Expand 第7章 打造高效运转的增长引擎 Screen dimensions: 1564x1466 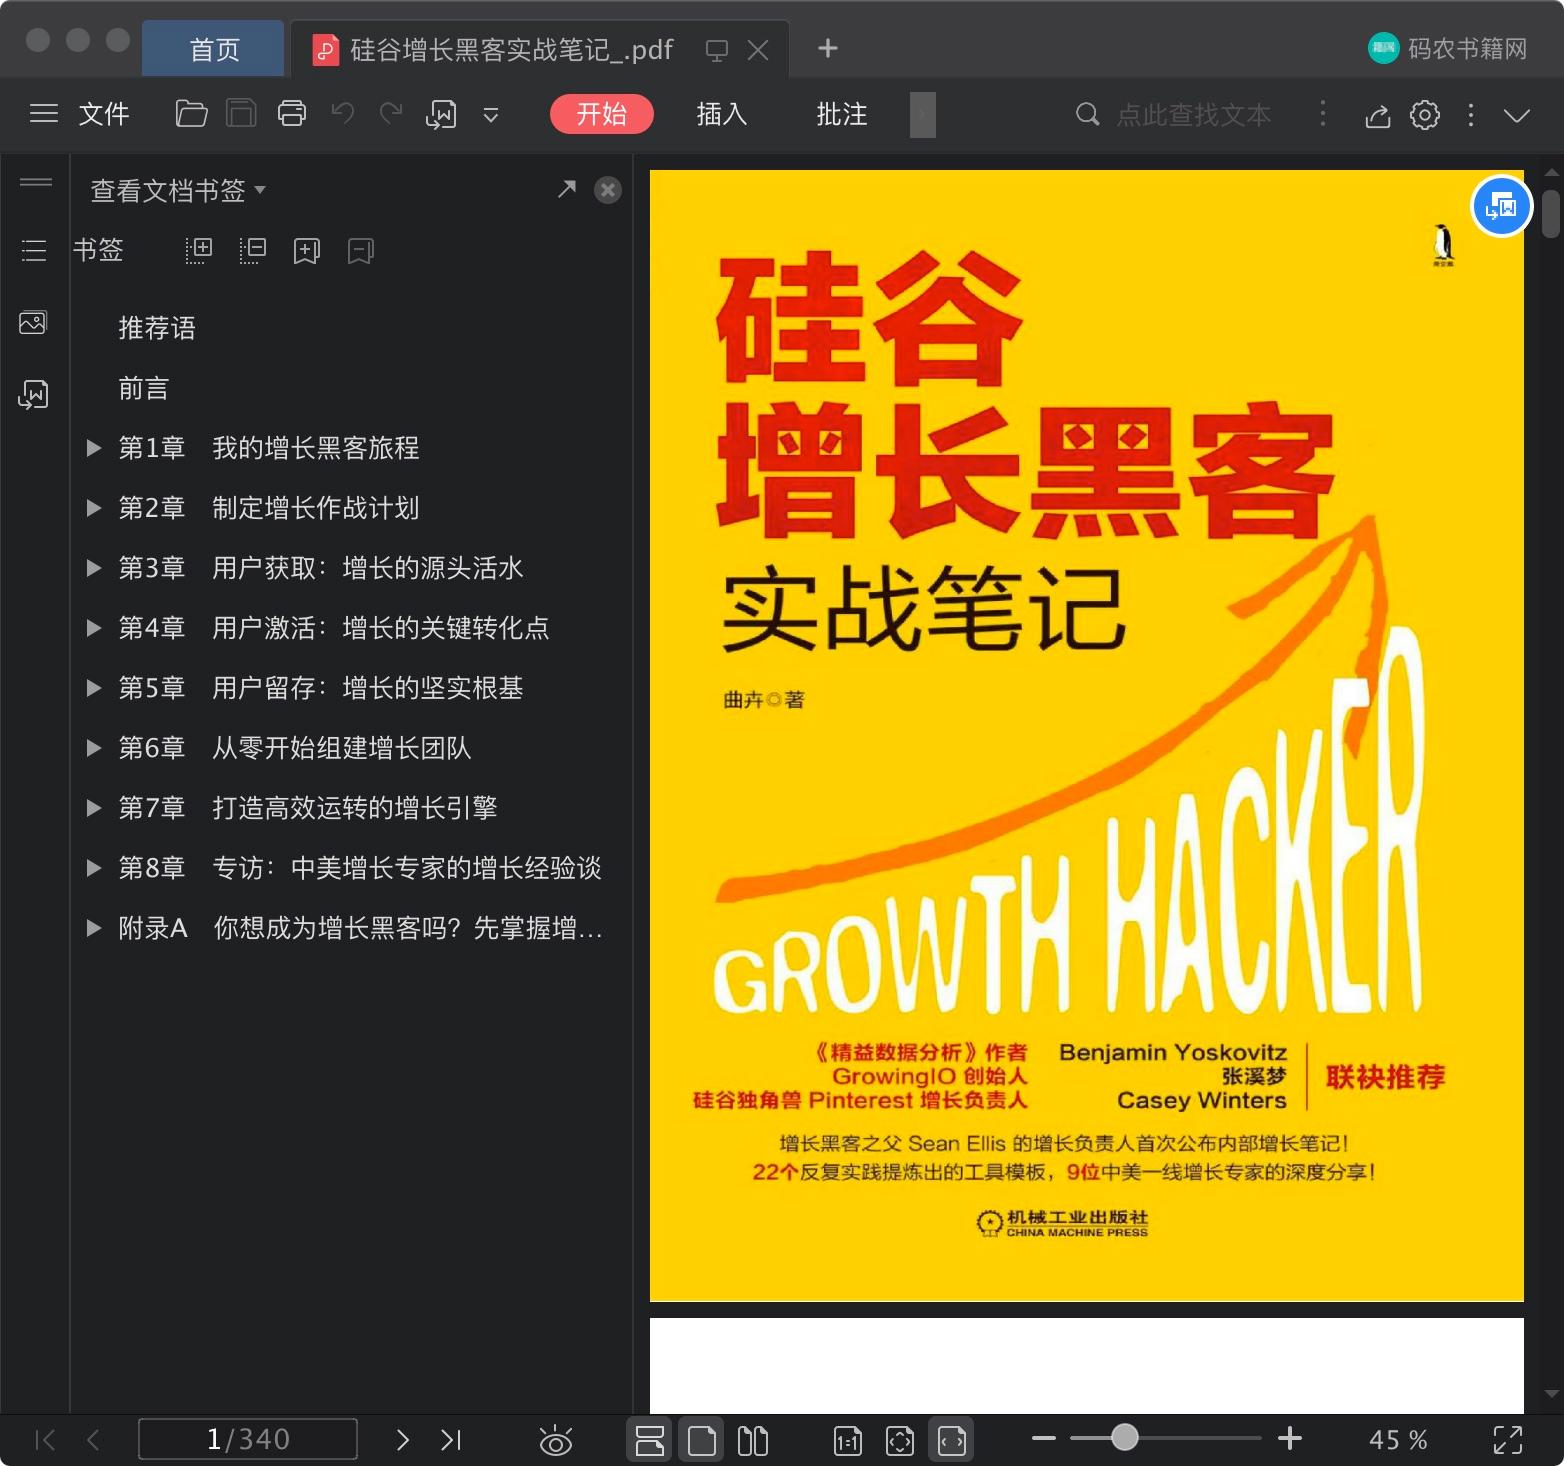(x=94, y=808)
